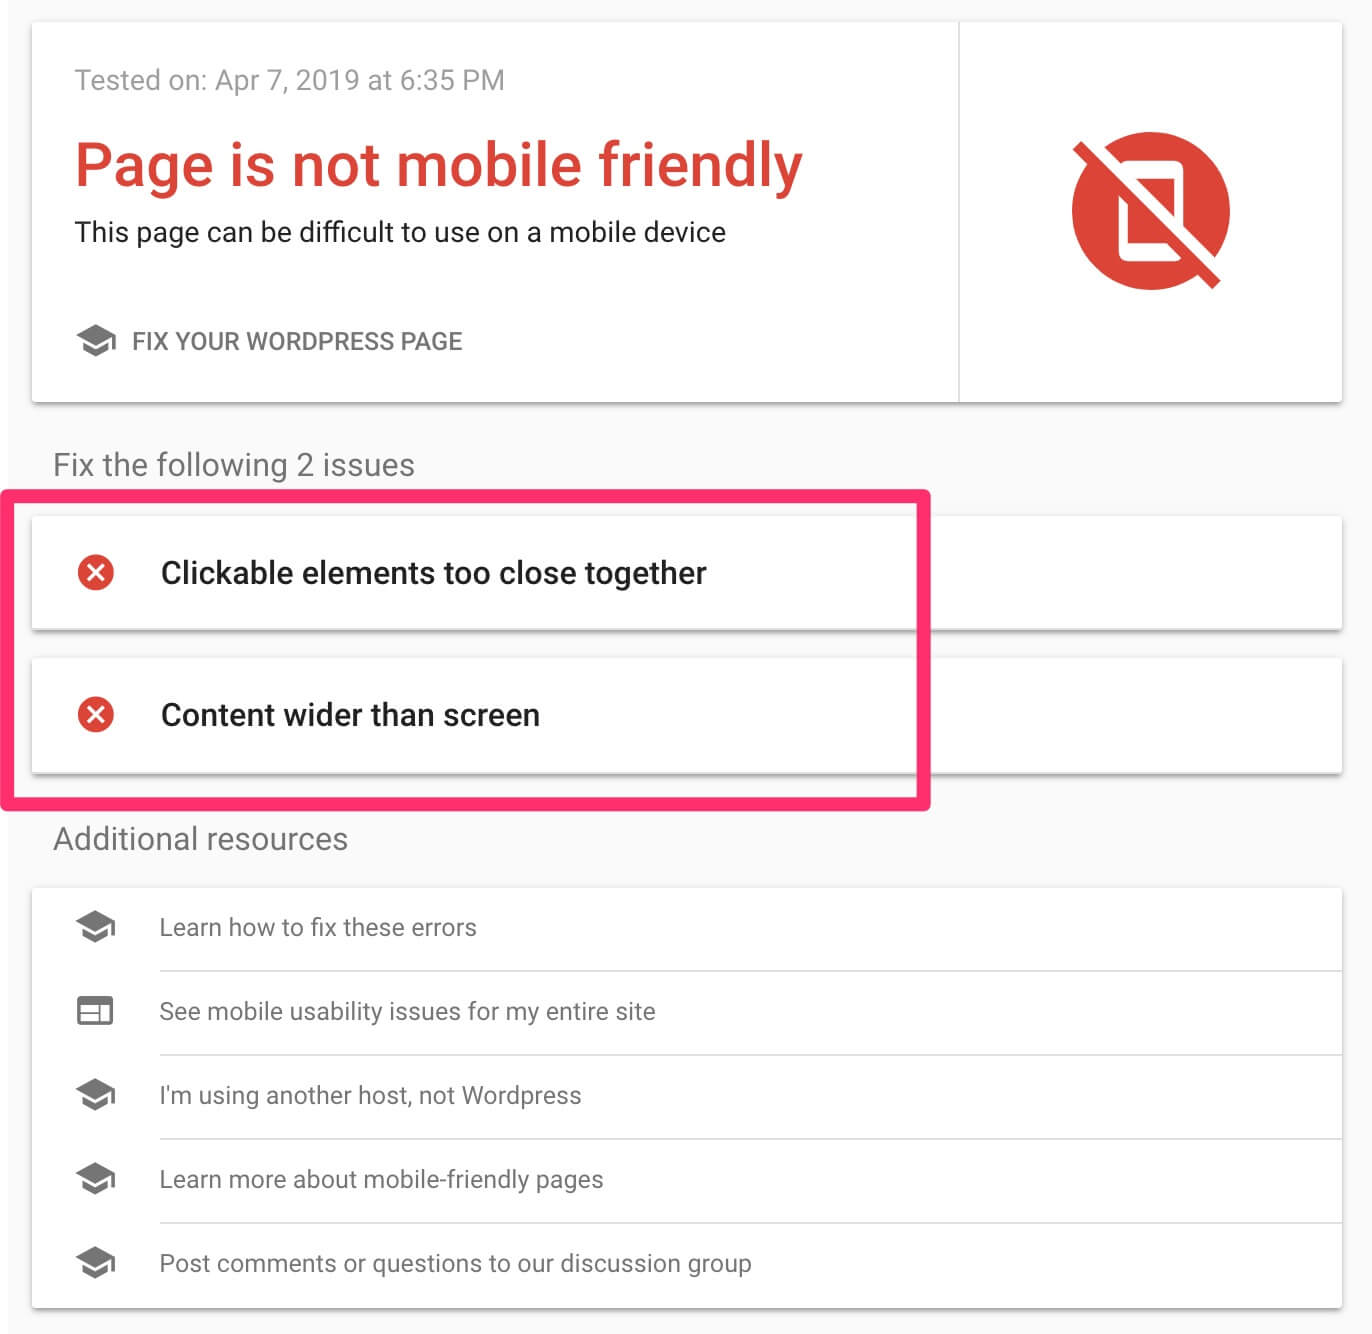Open Post comments or questions to discussion group
This screenshot has width=1372, height=1334.
[x=455, y=1263]
